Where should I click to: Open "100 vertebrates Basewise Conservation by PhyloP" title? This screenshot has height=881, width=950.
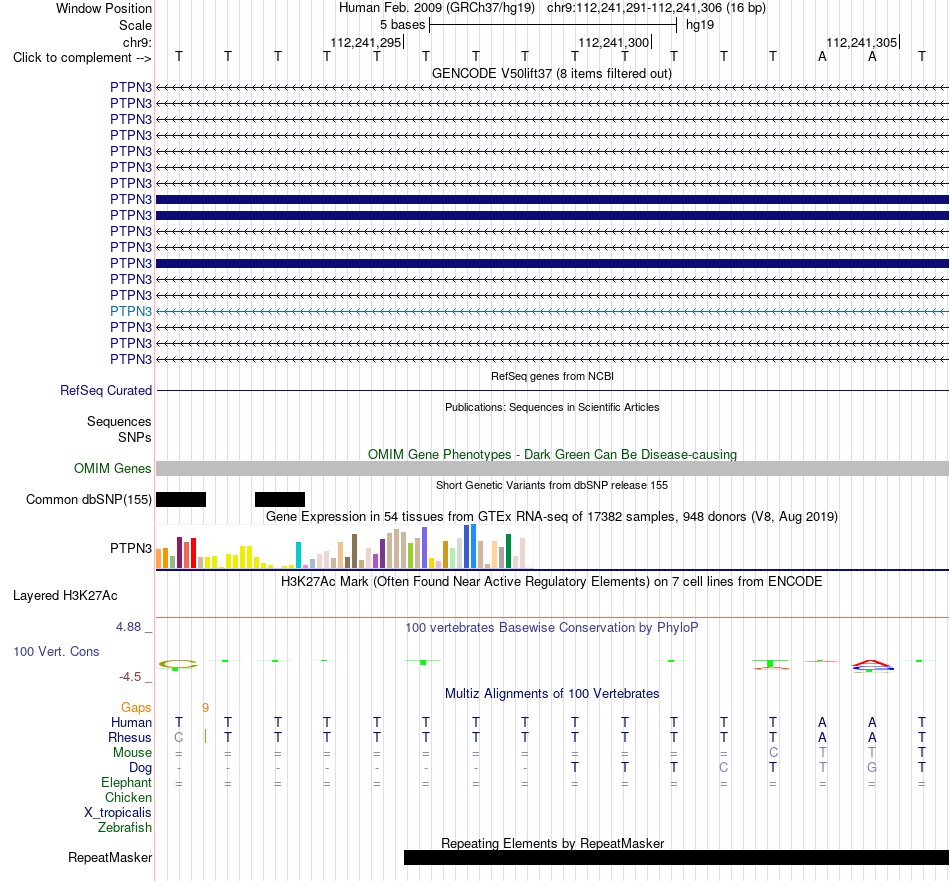pos(552,628)
